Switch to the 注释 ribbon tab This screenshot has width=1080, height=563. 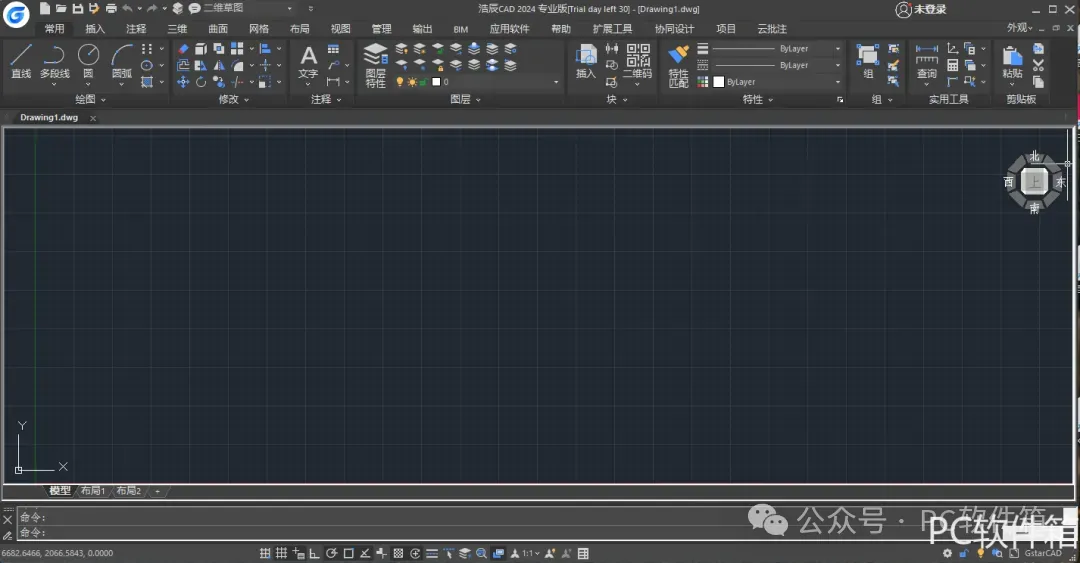[136, 29]
